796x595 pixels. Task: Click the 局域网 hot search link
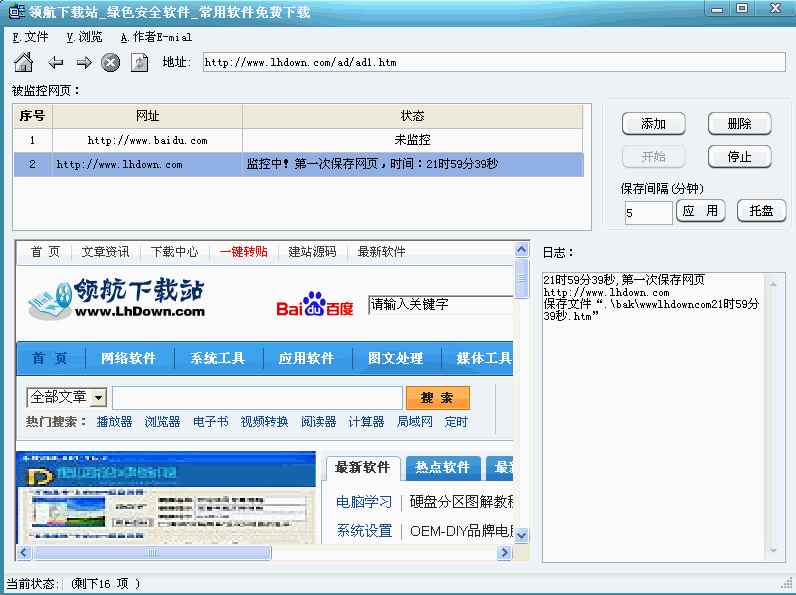pos(415,422)
